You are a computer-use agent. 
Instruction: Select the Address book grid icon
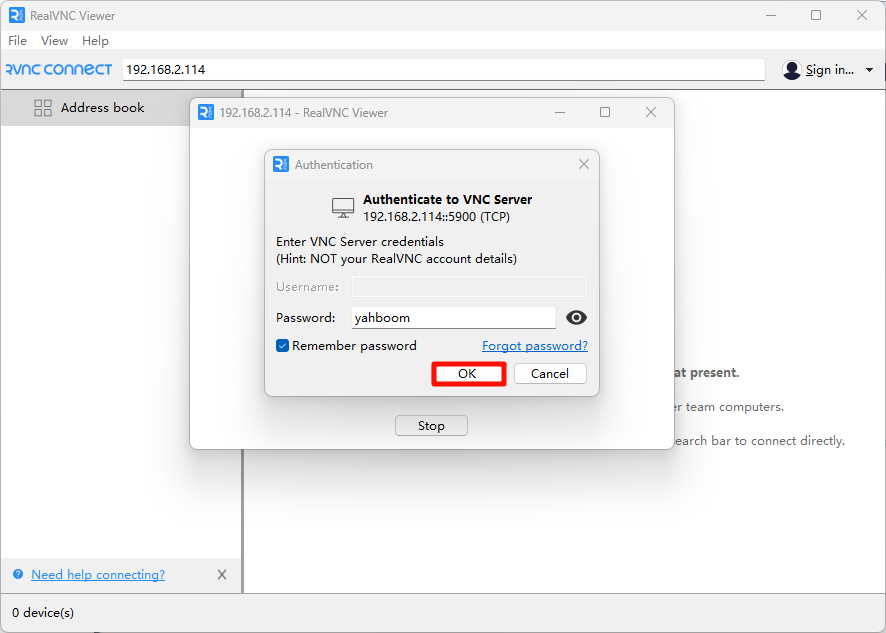[43, 107]
